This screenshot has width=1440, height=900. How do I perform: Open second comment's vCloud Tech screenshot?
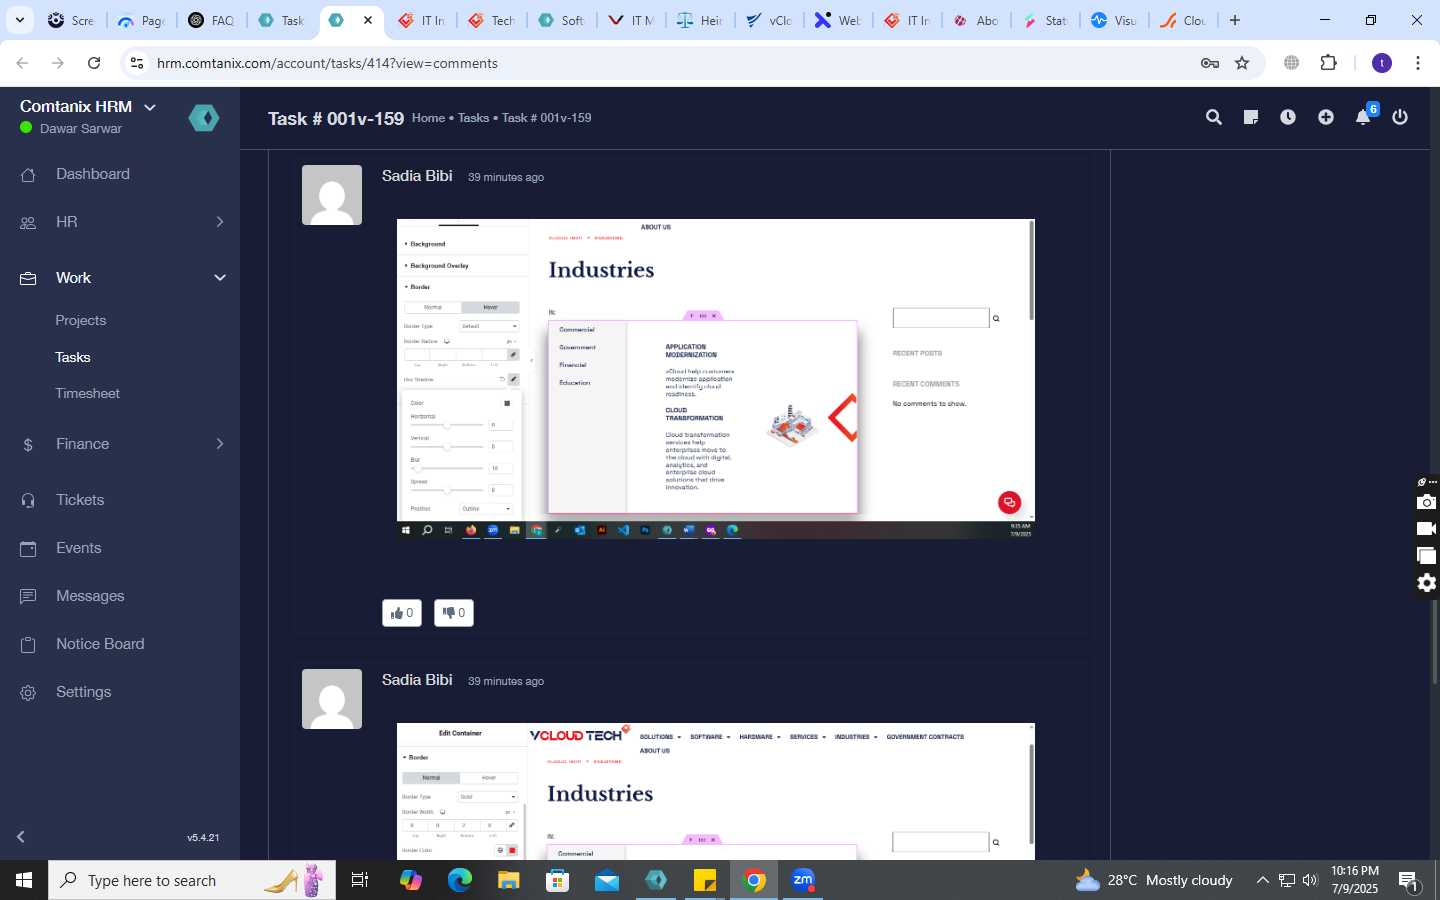point(716,791)
